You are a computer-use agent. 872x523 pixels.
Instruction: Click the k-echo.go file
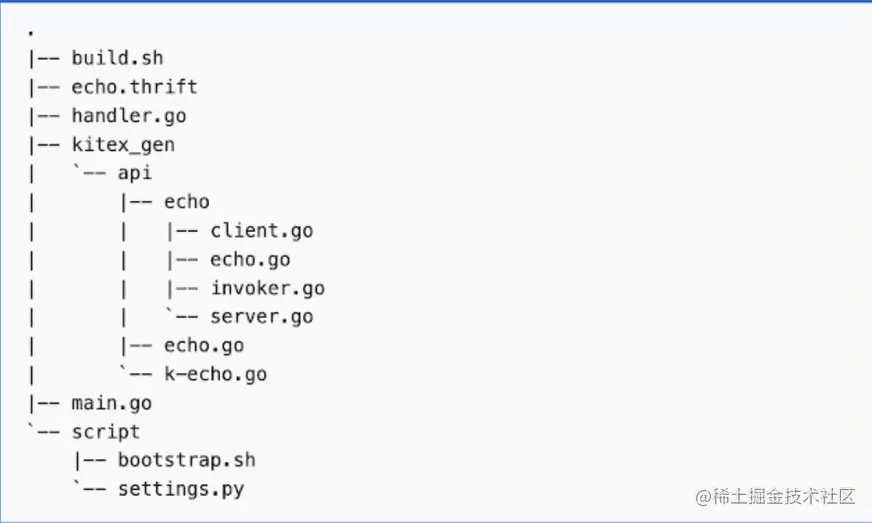click(215, 375)
